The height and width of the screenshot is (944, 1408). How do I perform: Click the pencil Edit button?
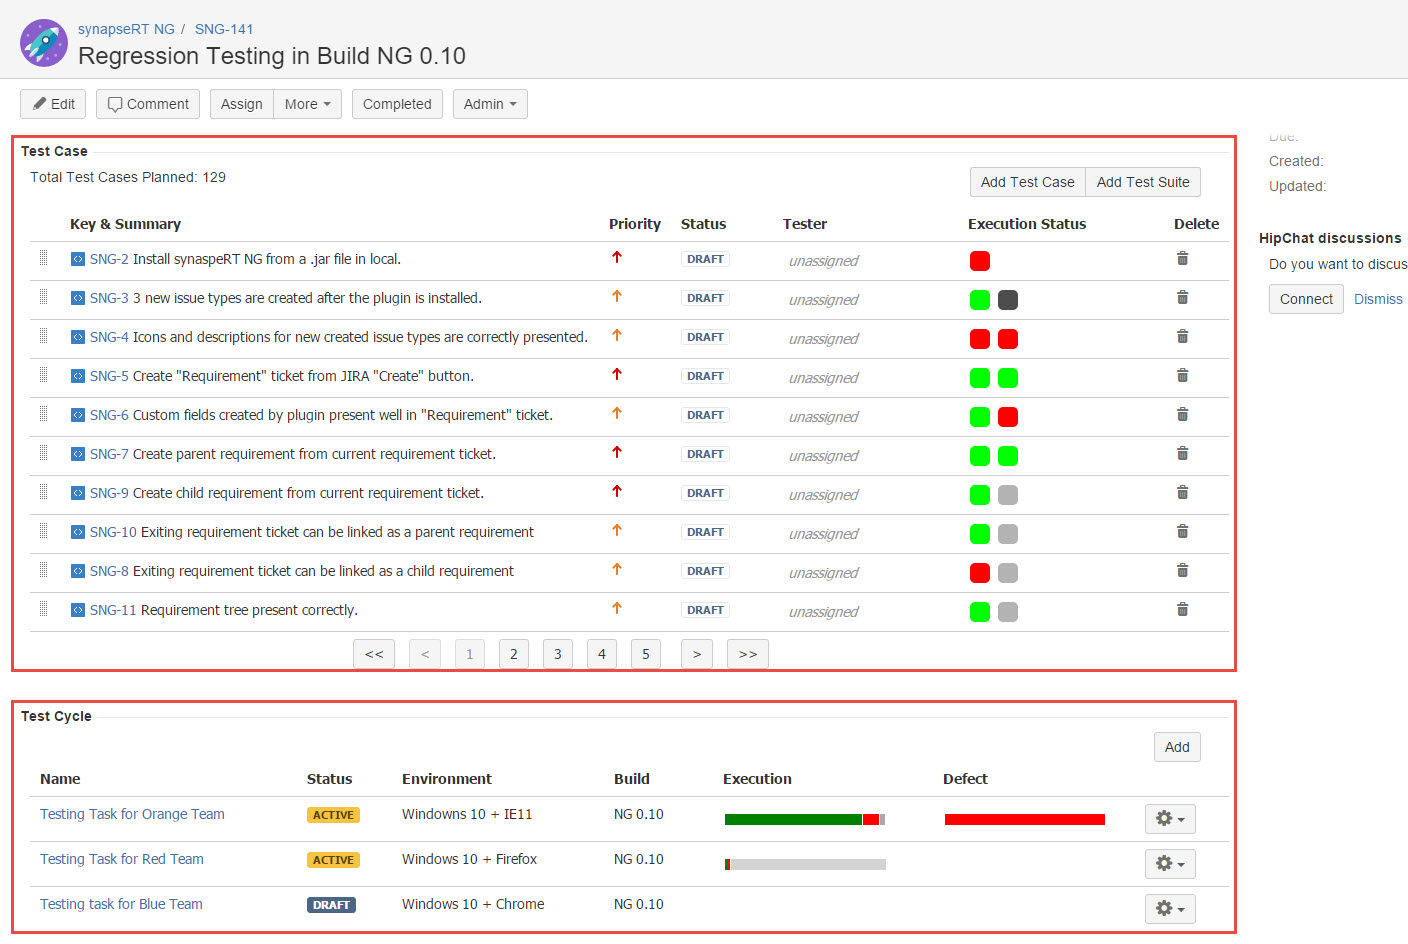point(53,104)
